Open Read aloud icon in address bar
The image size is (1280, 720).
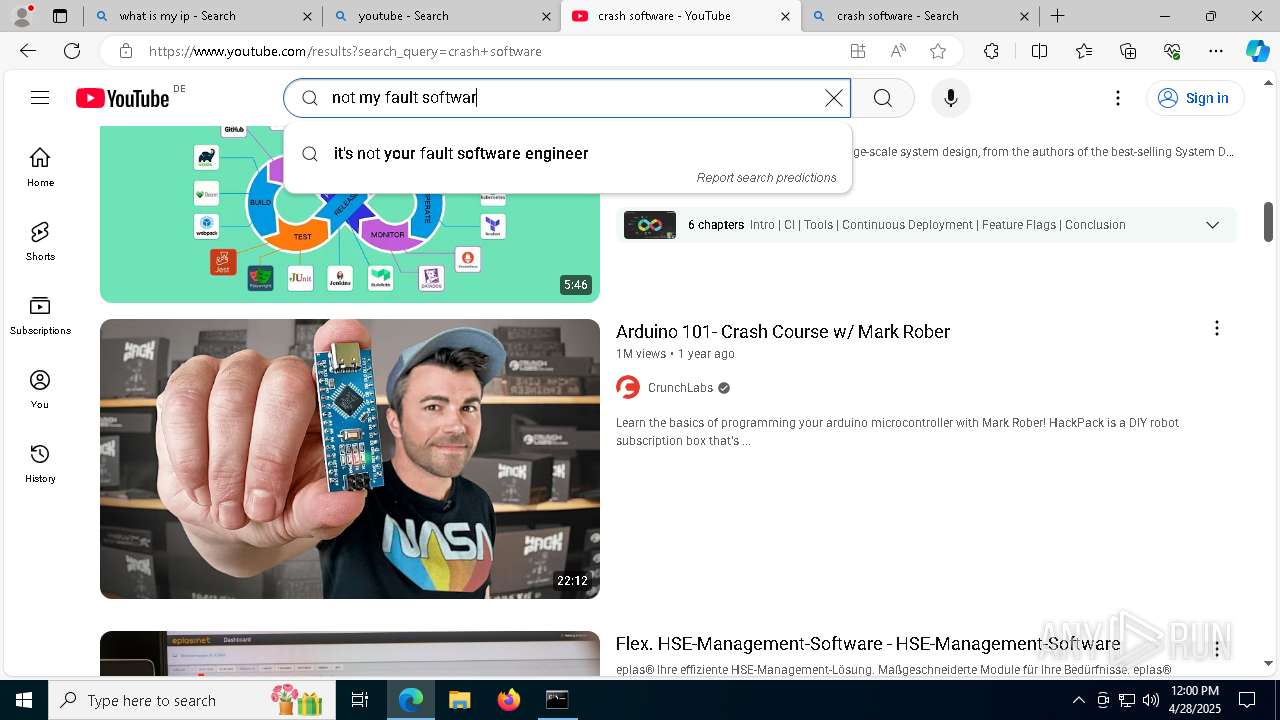tap(898, 51)
